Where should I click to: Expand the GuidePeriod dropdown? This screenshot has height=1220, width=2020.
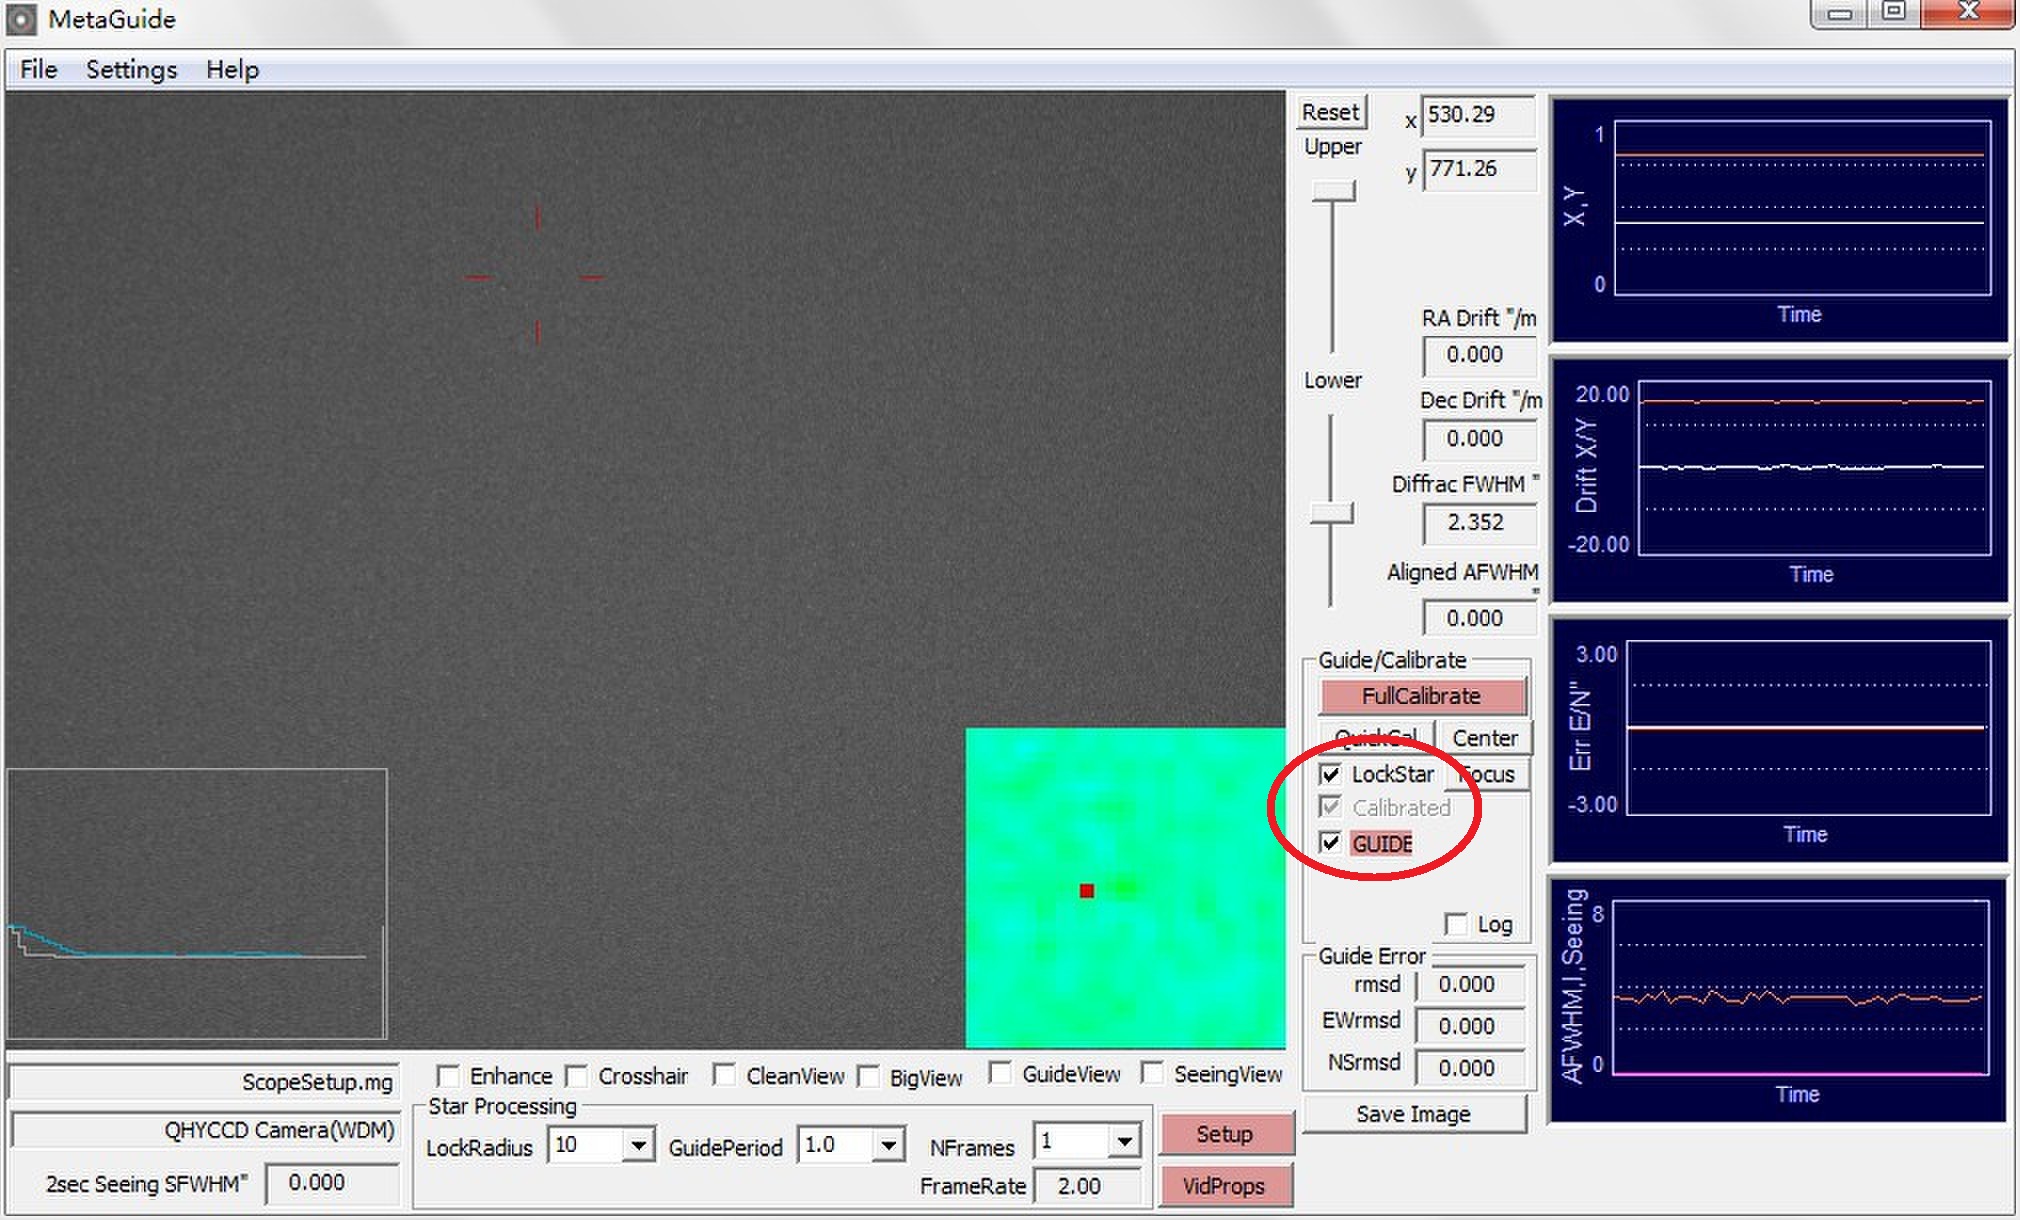pos(887,1144)
